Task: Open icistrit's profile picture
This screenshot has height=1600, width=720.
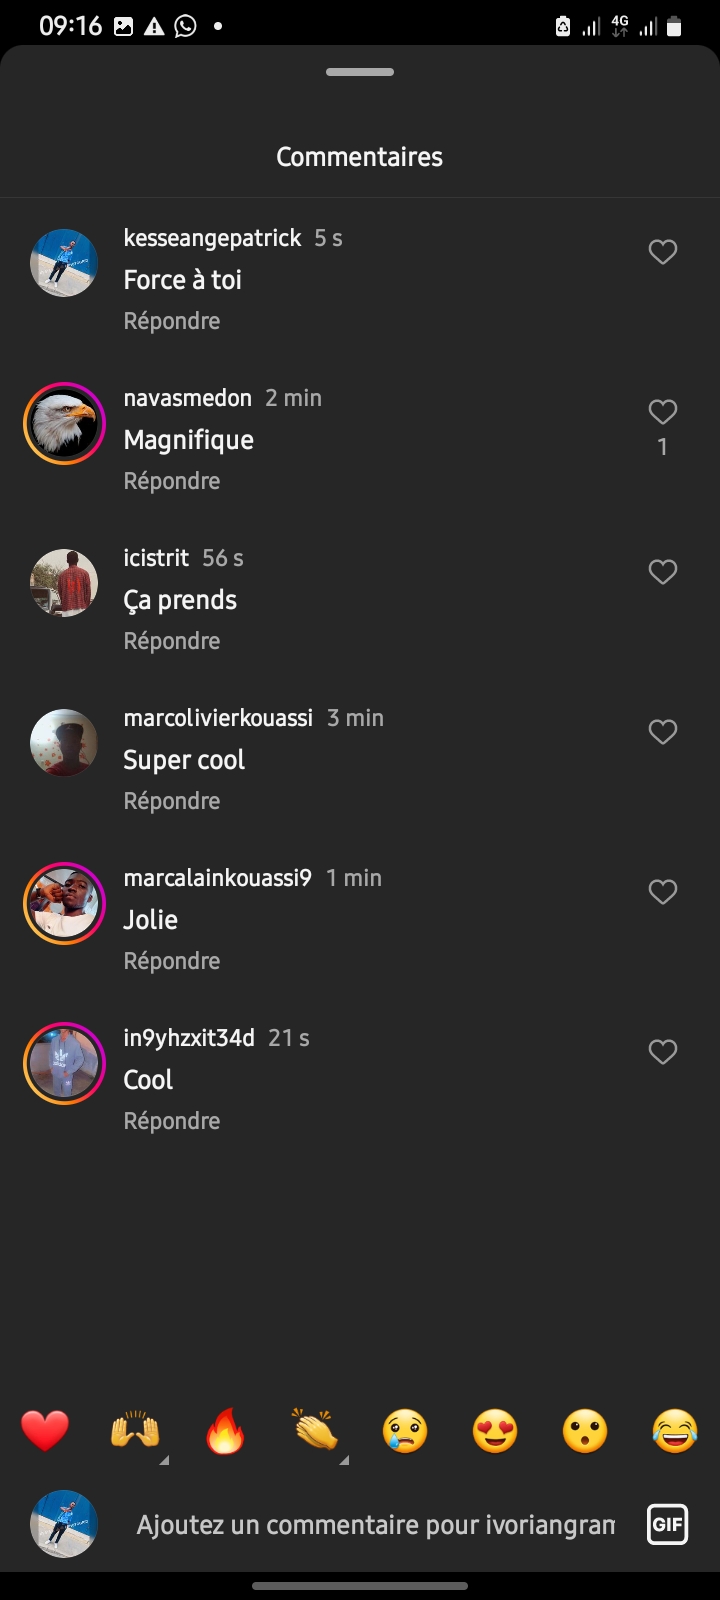Action: coord(64,583)
